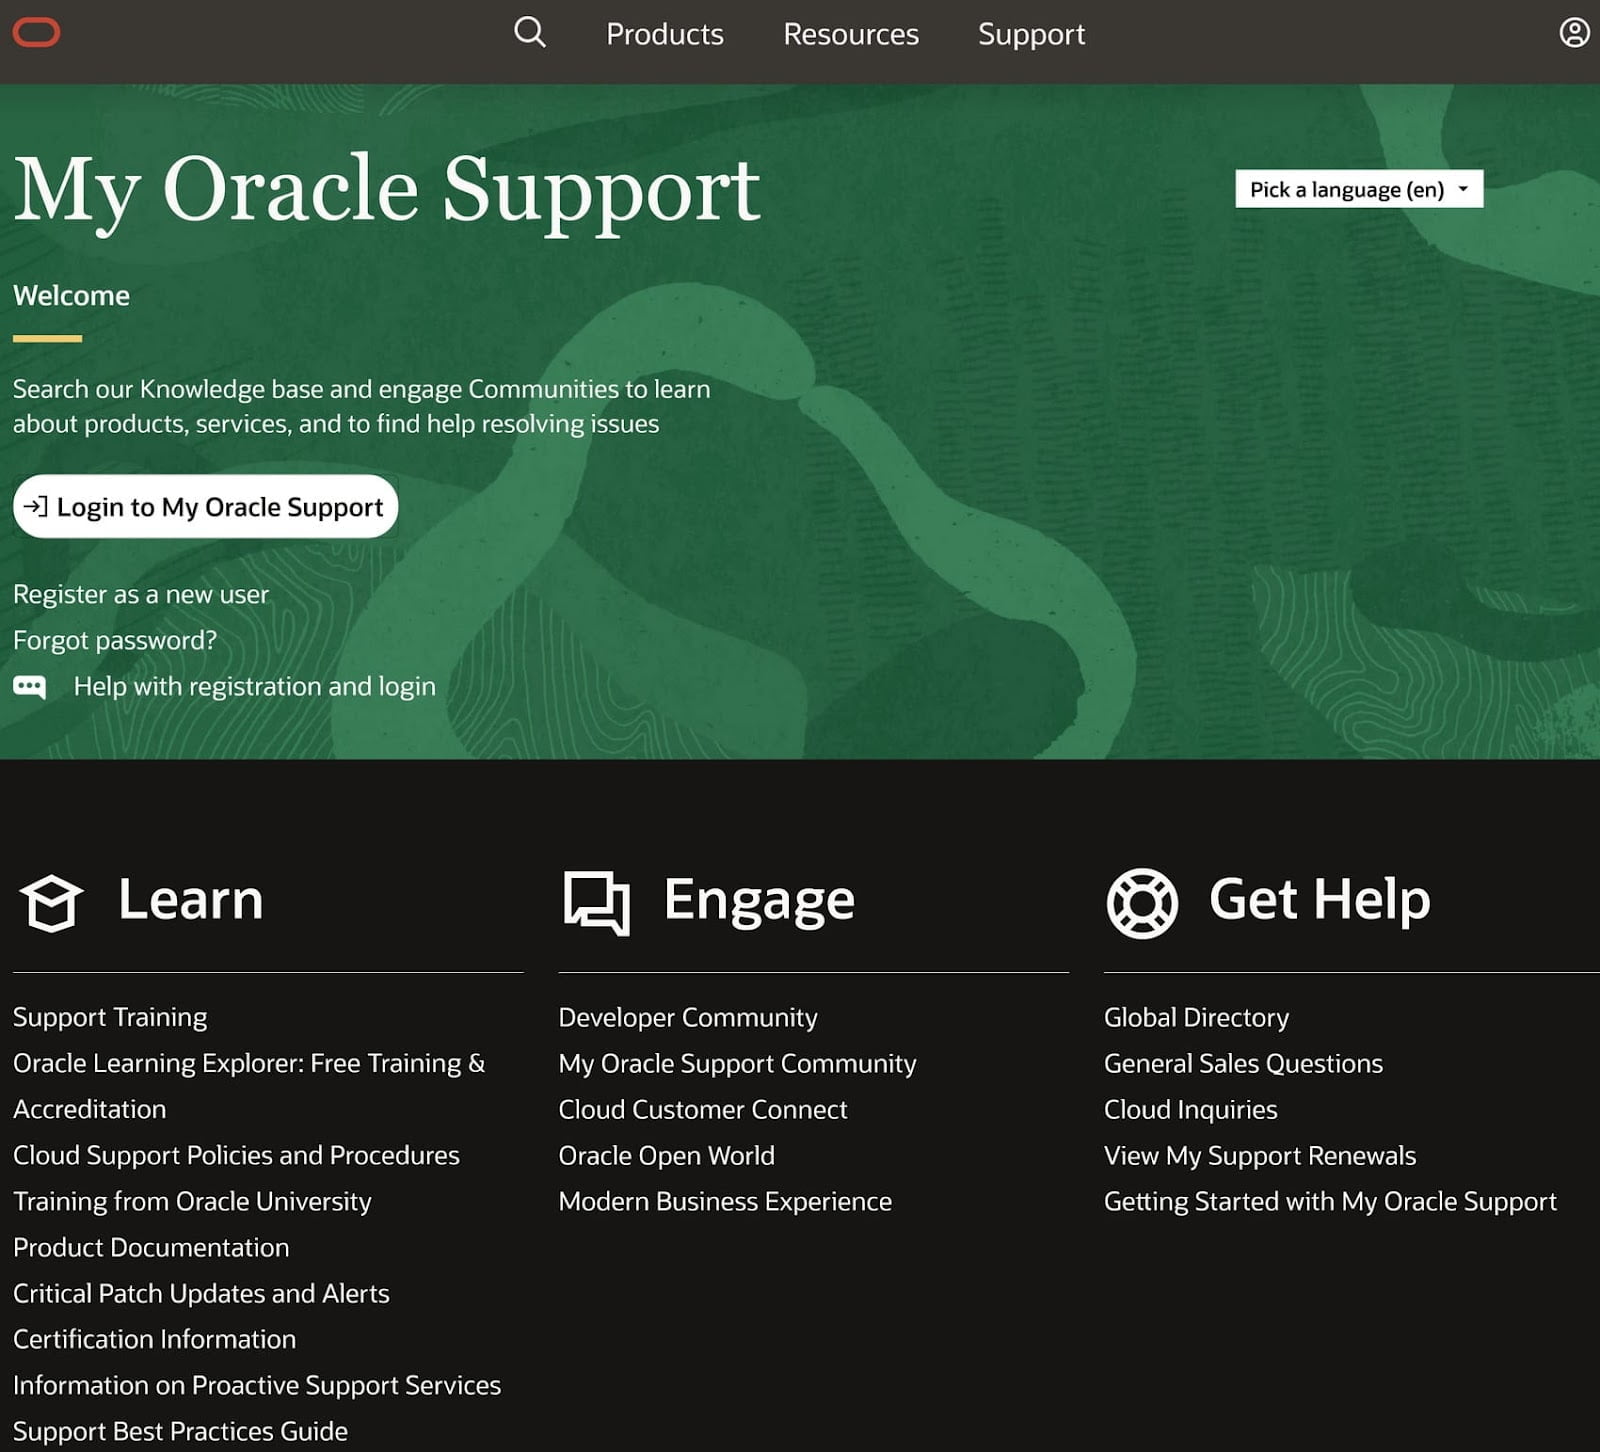Viewport: 1600px width, 1452px height.
Task: Open the user account profile icon
Action: point(1573,33)
